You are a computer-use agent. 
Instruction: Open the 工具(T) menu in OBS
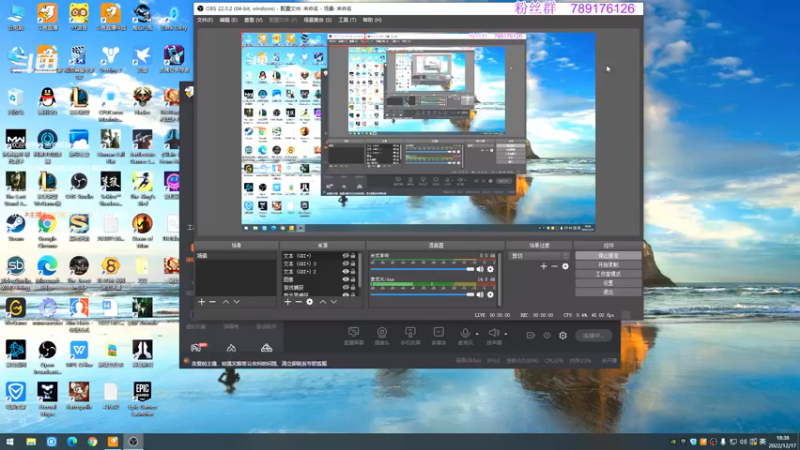(x=347, y=20)
